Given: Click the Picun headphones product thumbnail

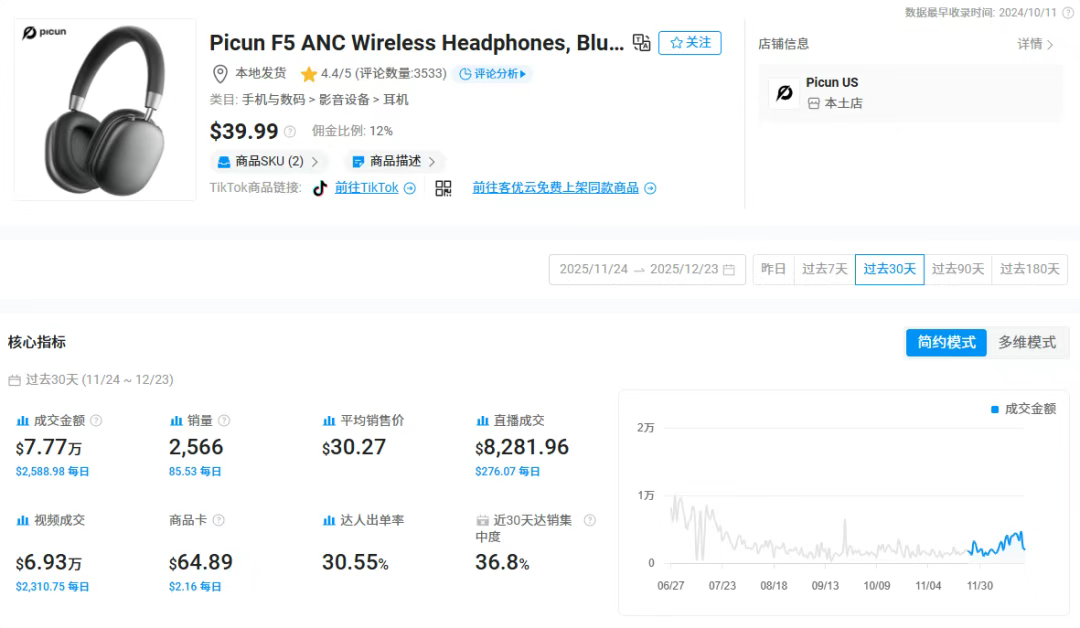Looking at the screenshot, I should coord(105,110).
